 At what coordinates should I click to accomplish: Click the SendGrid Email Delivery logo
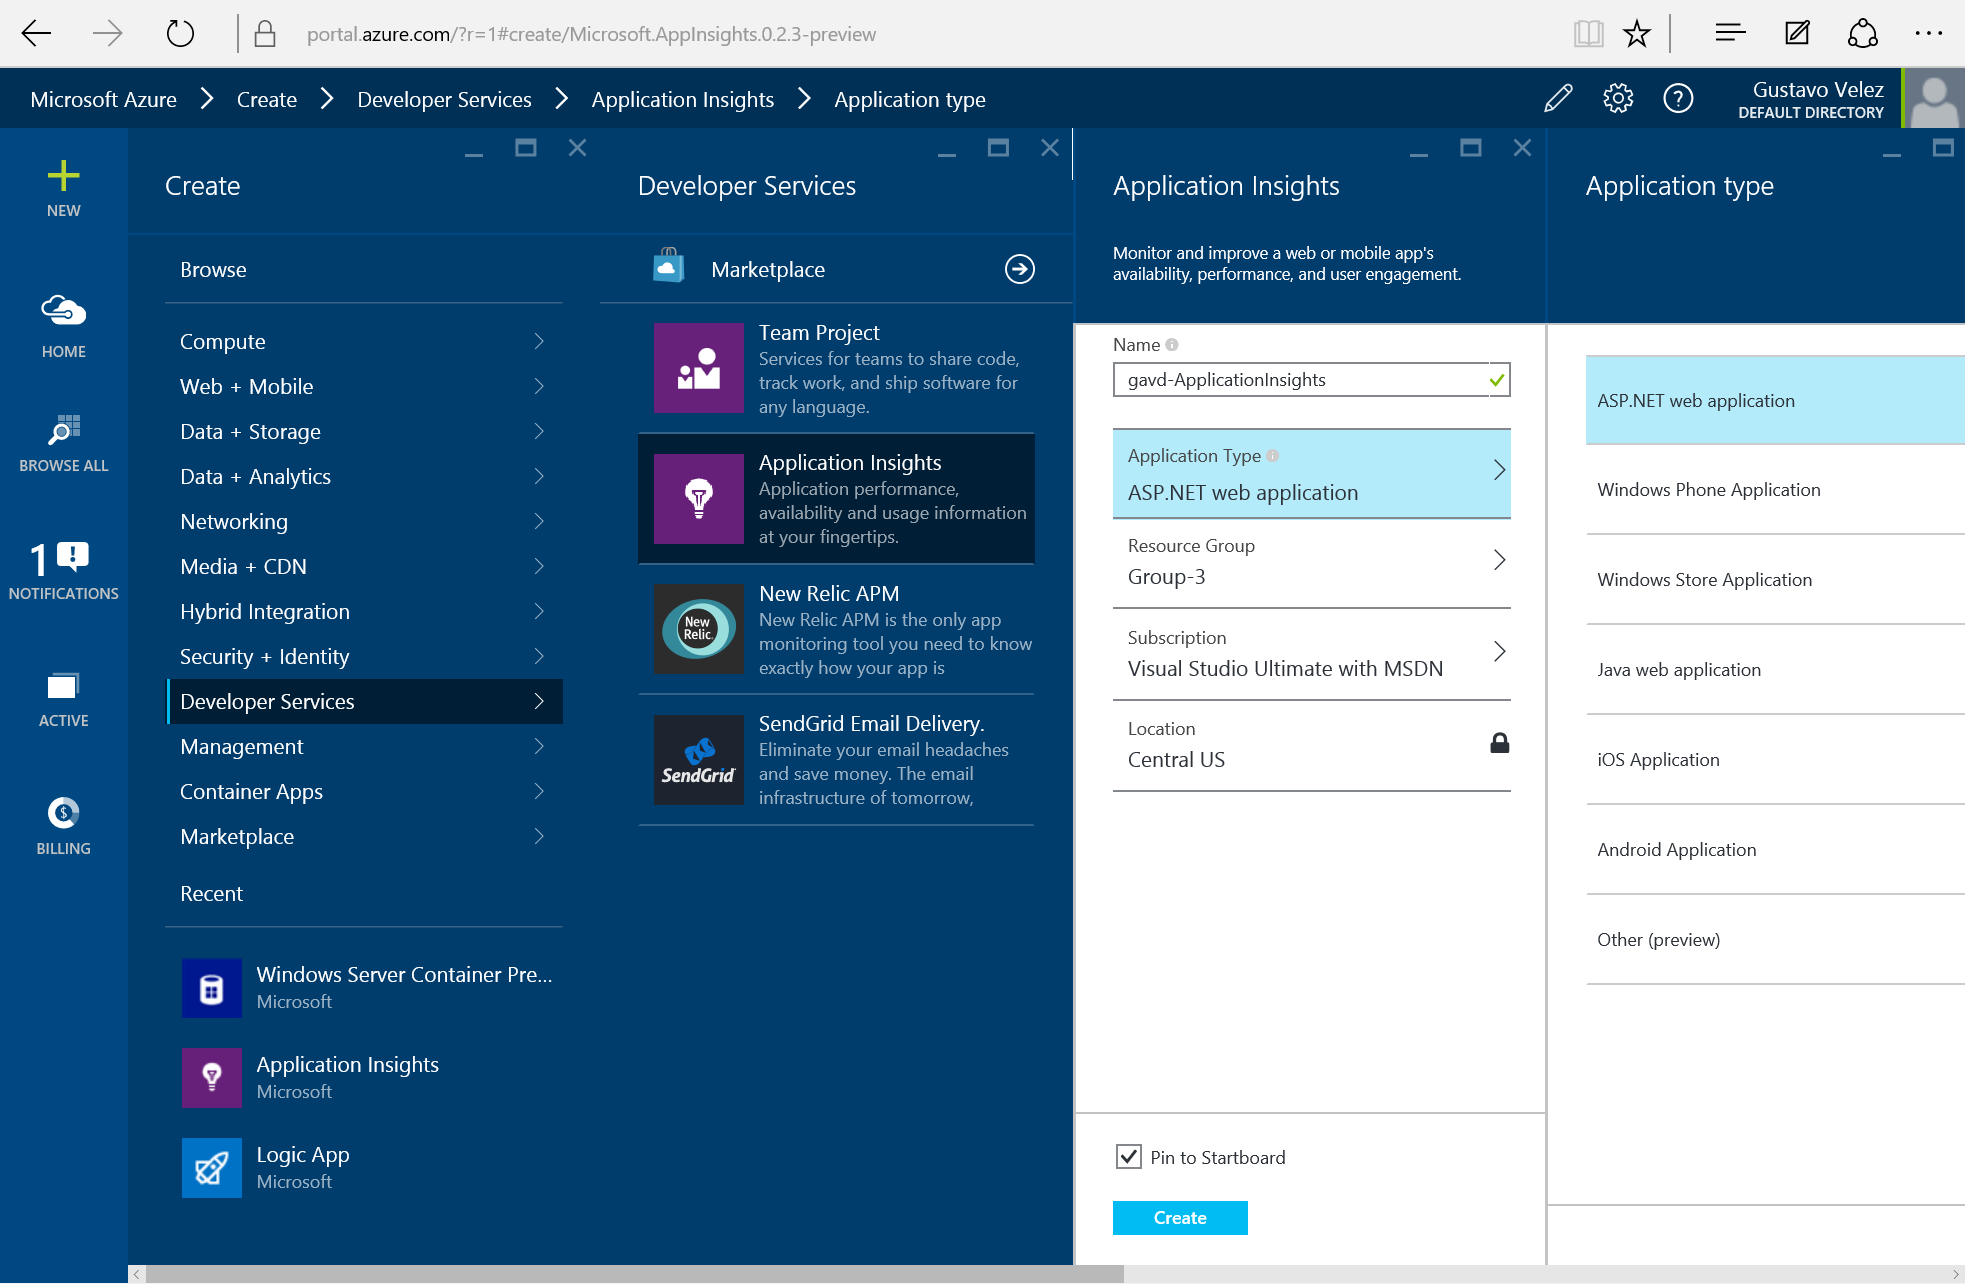point(698,760)
